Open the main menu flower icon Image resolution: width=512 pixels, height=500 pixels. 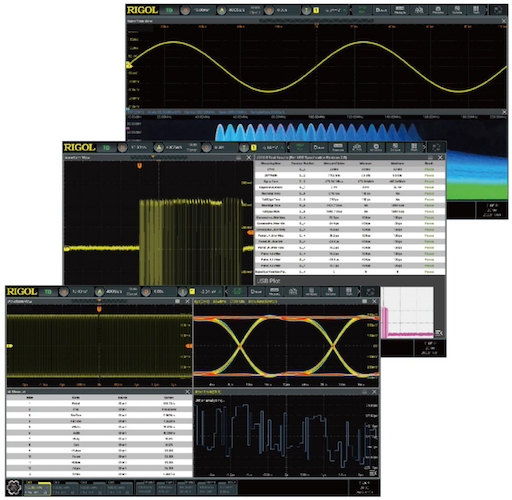pos(14,487)
